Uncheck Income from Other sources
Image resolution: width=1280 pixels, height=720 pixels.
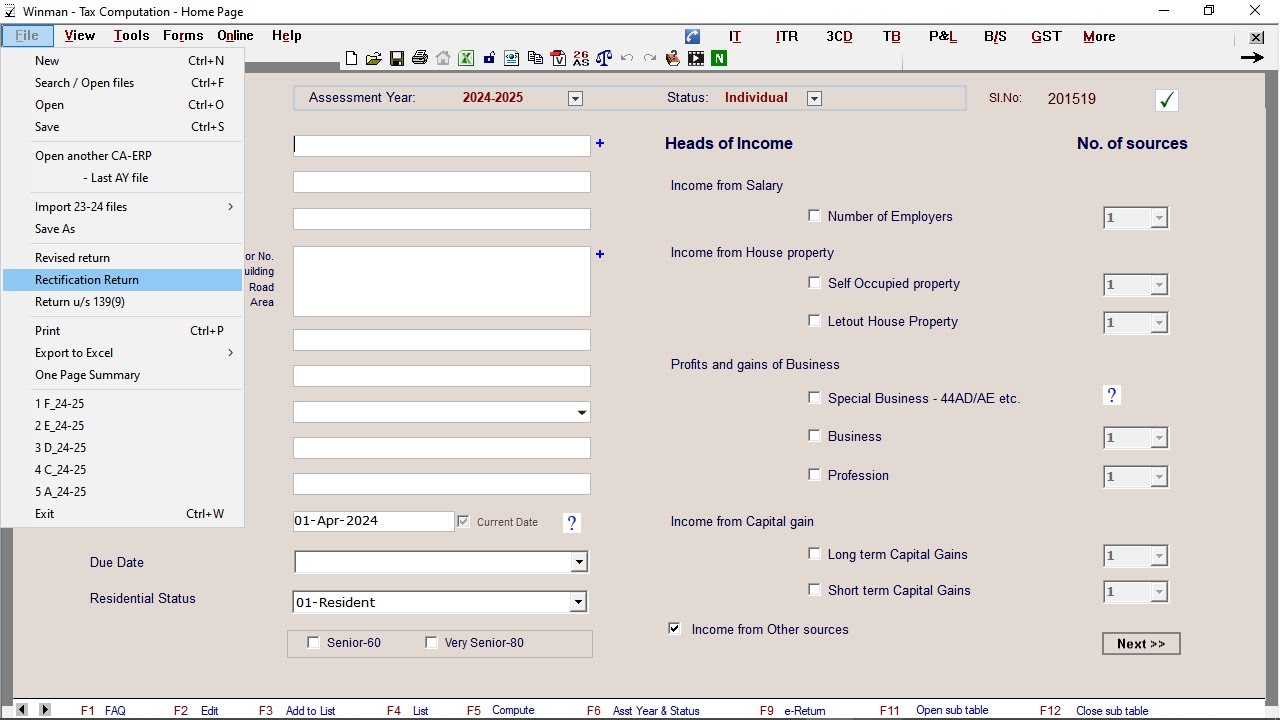(x=675, y=629)
